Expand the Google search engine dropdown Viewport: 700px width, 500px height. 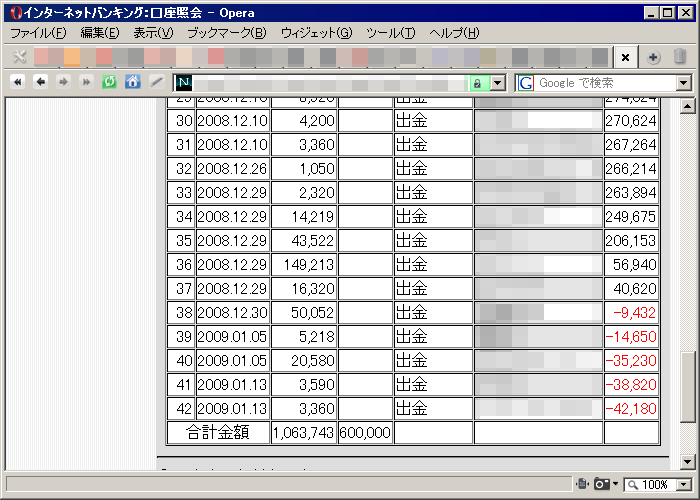pos(684,83)
